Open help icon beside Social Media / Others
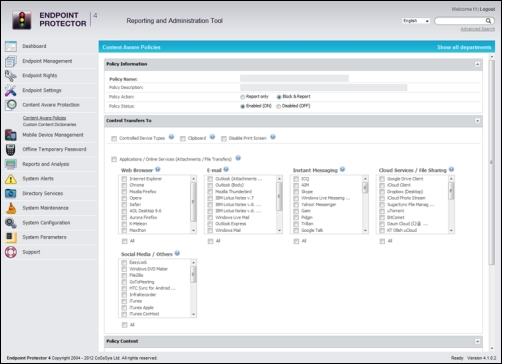509x364 pixels. (177, 253)
